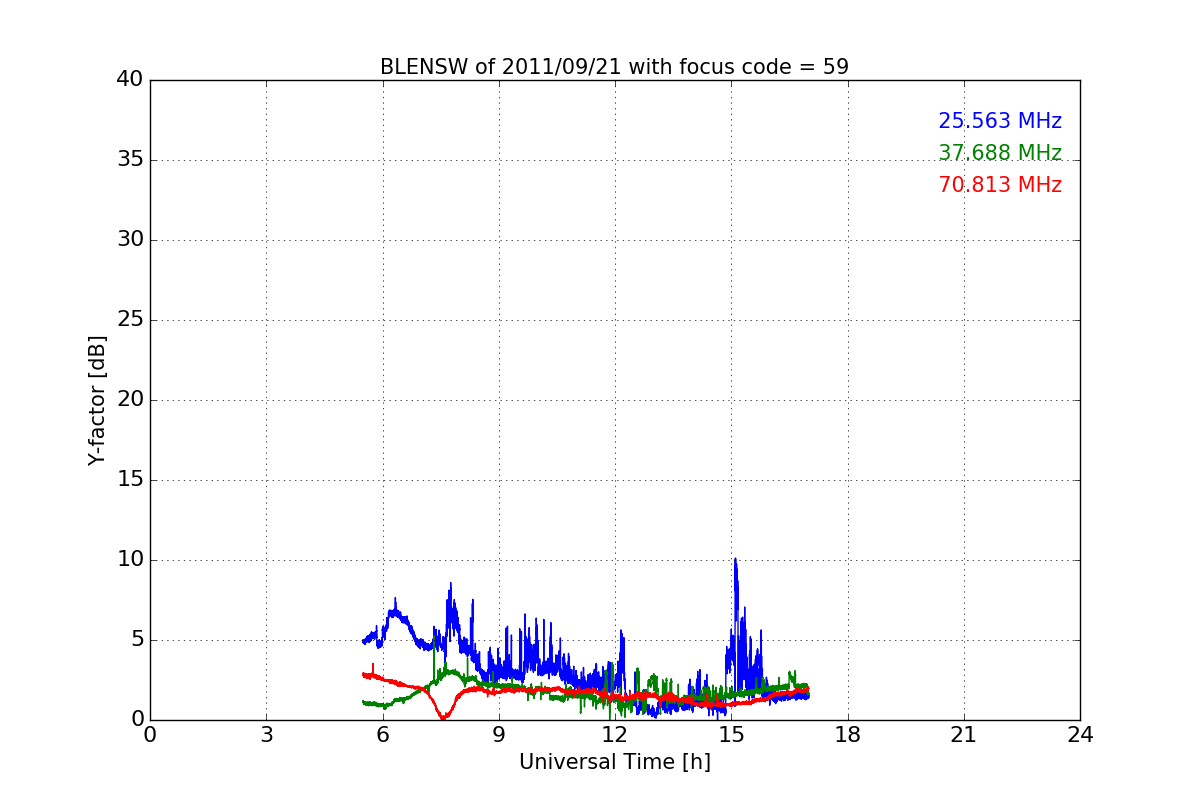Click the x-axis tick label 9
The image size is (1200, 800).
click(499, 735)
